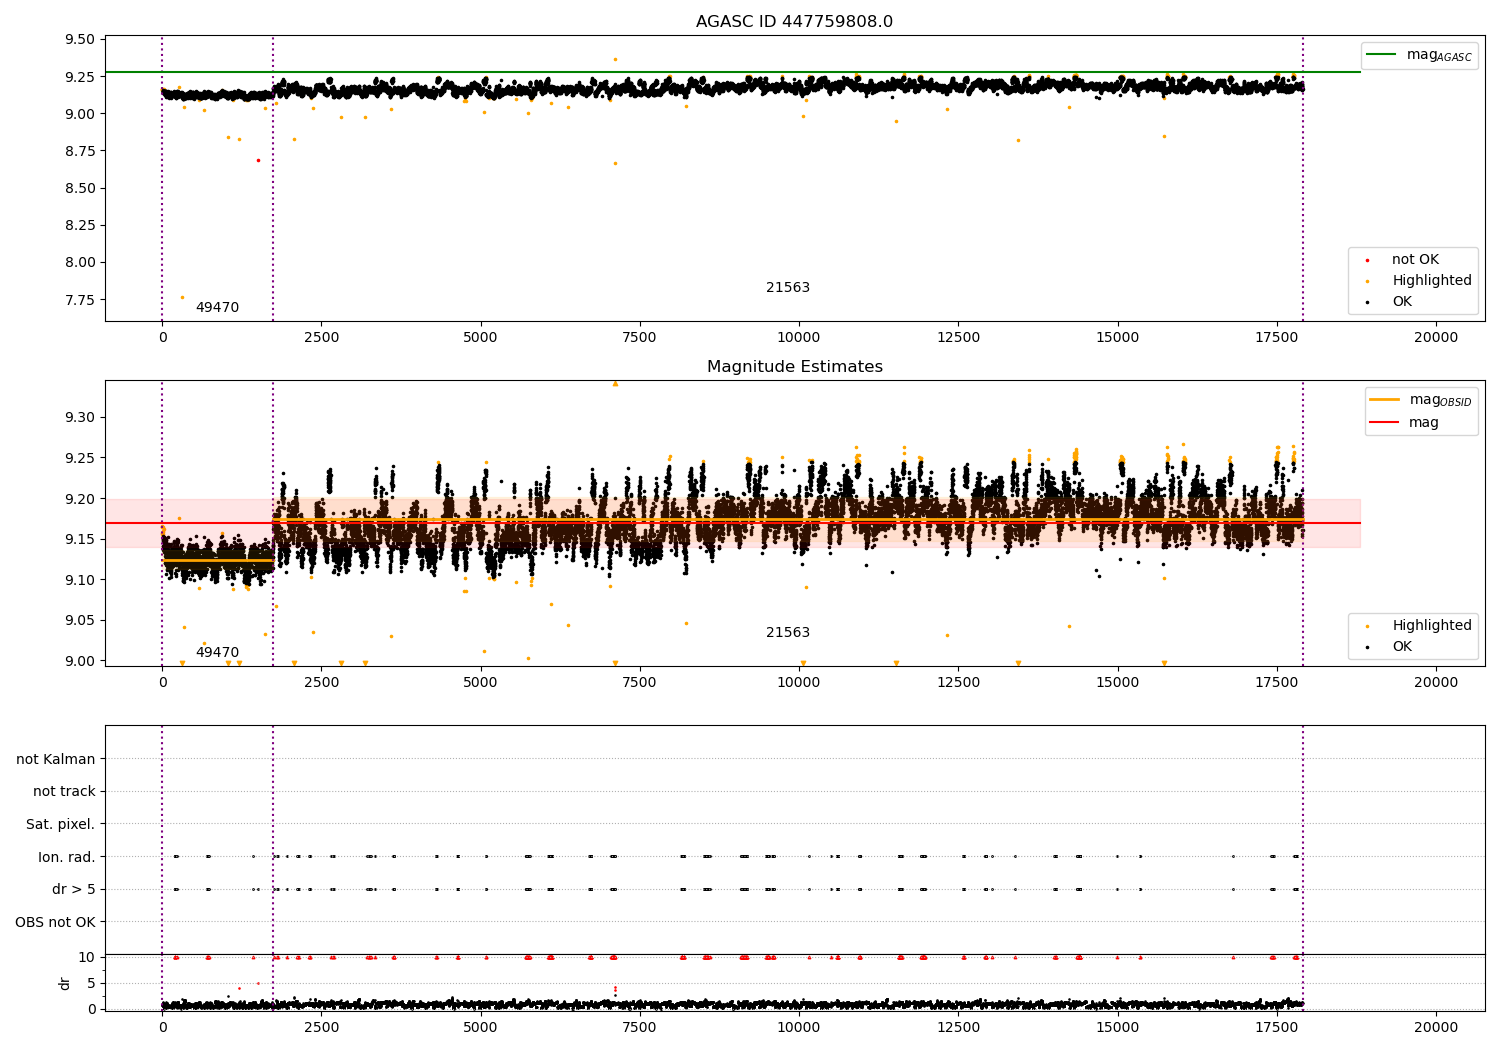The height and width of the screenshot is (1050, 1500).
Task: Click the 'OBS not OK' row label
Action: [x=55, y=922]
